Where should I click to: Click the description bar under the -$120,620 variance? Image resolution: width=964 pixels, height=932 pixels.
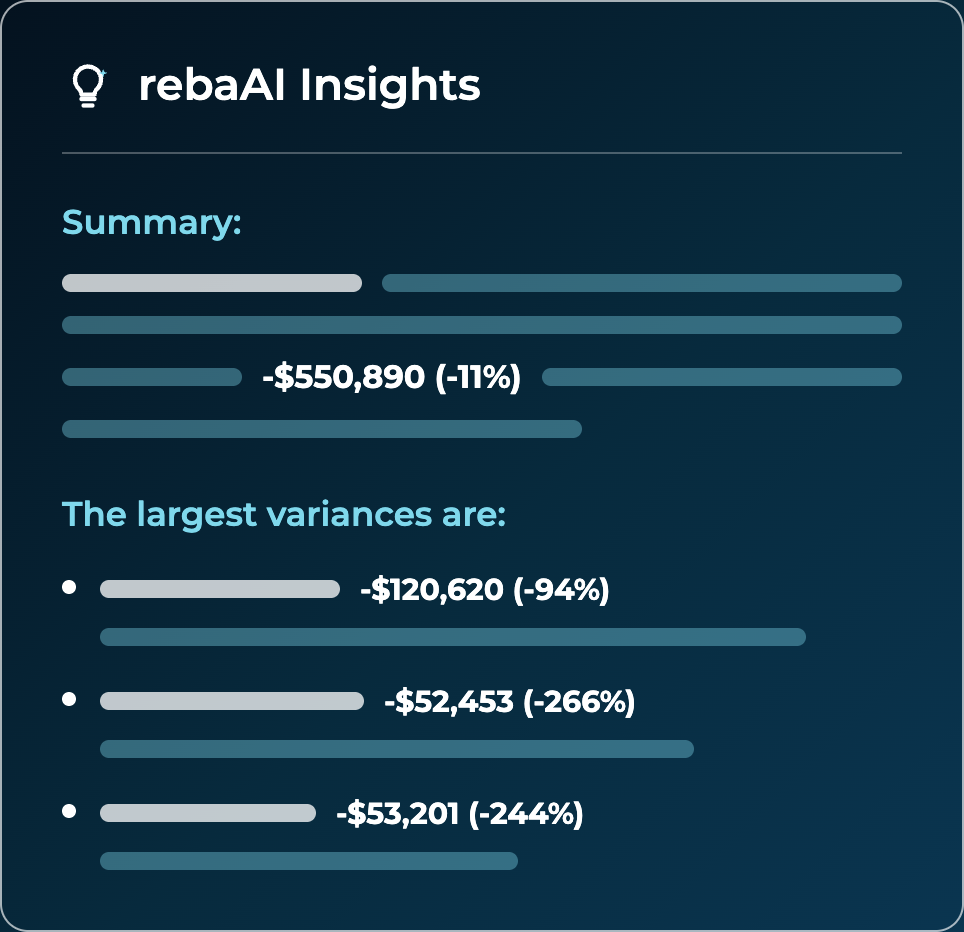[x=452, y=637]
